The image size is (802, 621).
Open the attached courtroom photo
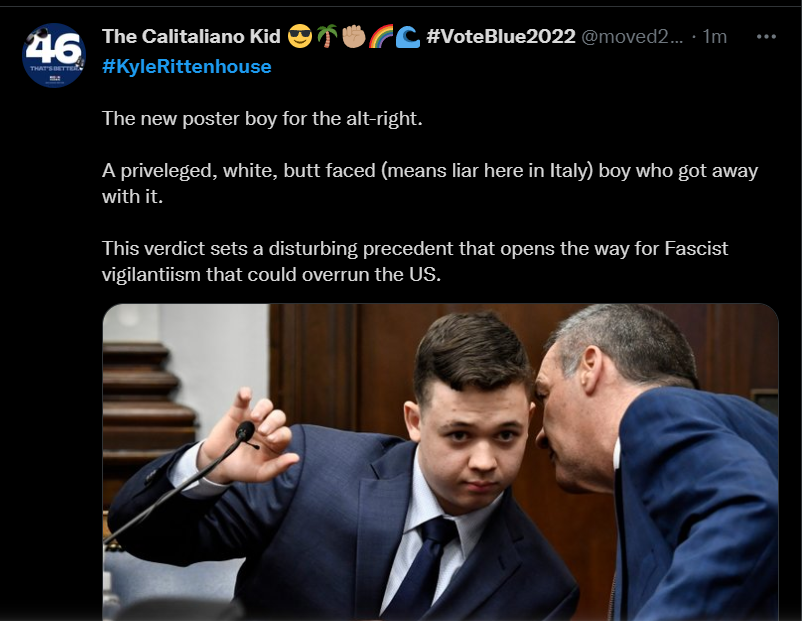(x=440, y=462)
